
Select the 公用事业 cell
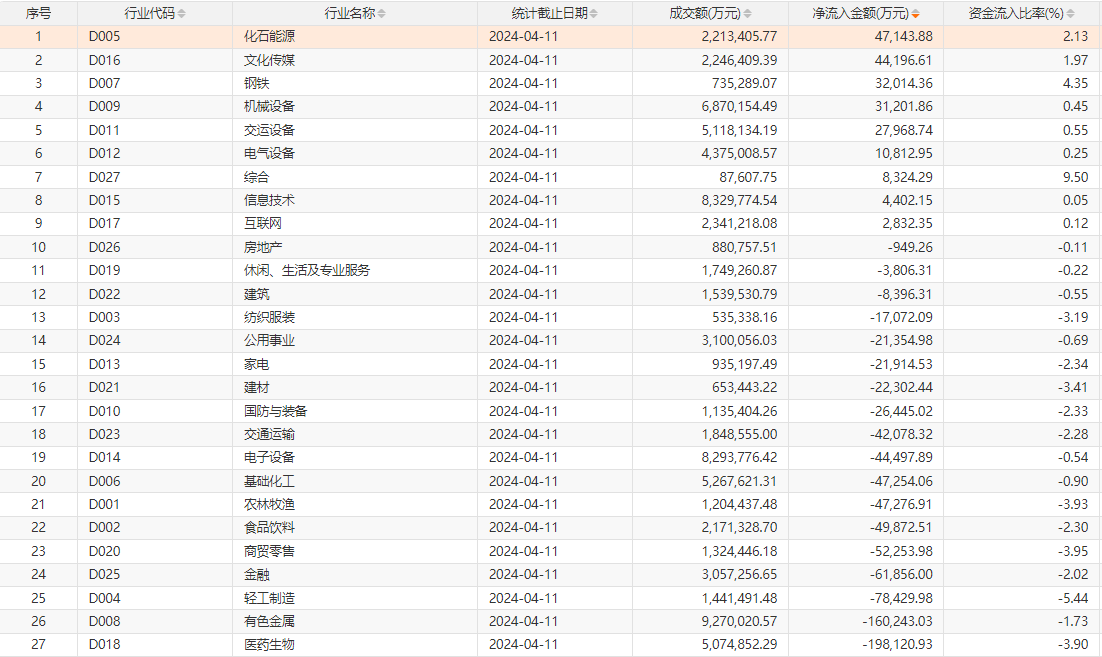coord(269,341)
